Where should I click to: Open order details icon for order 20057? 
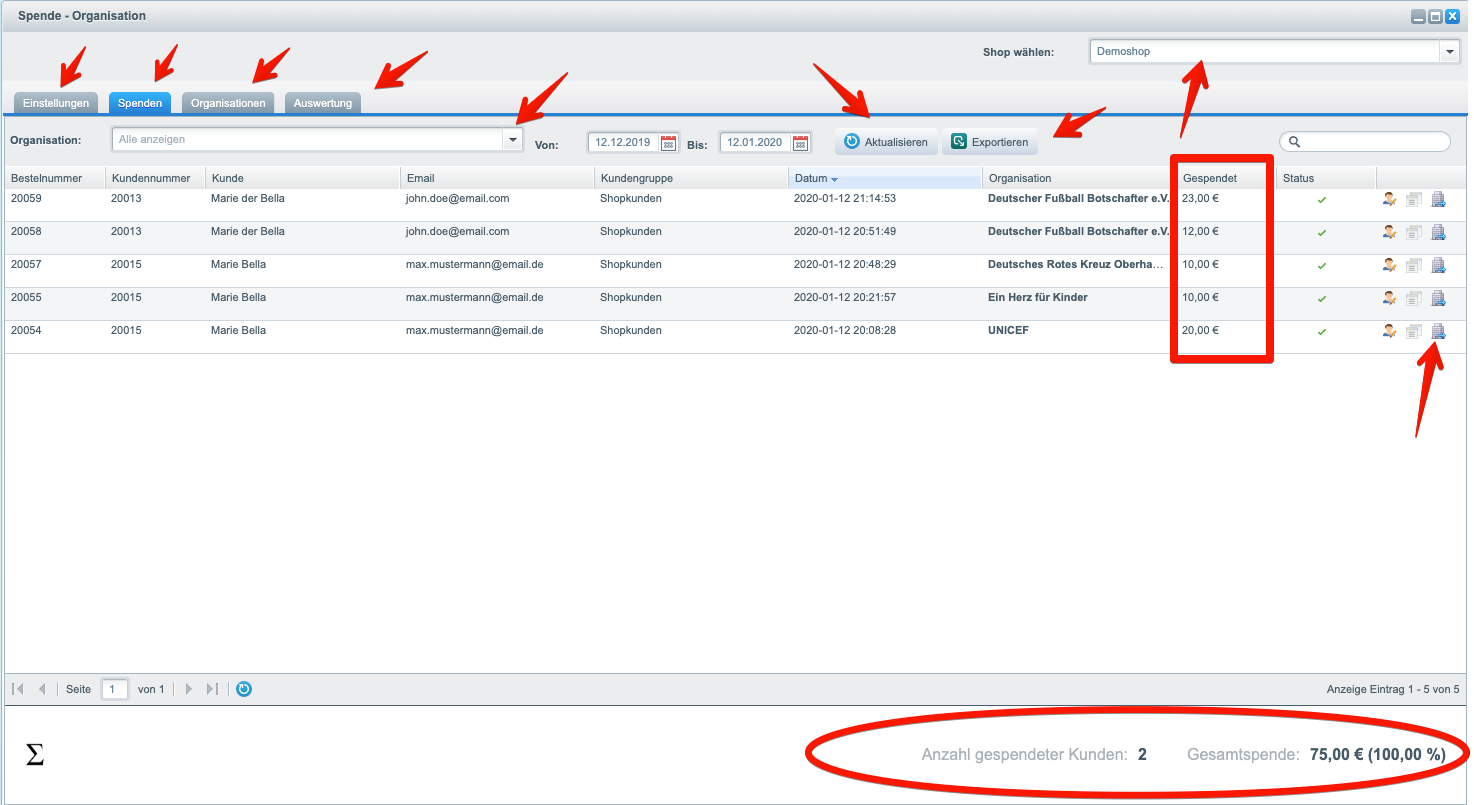[x=1414, y=266]
